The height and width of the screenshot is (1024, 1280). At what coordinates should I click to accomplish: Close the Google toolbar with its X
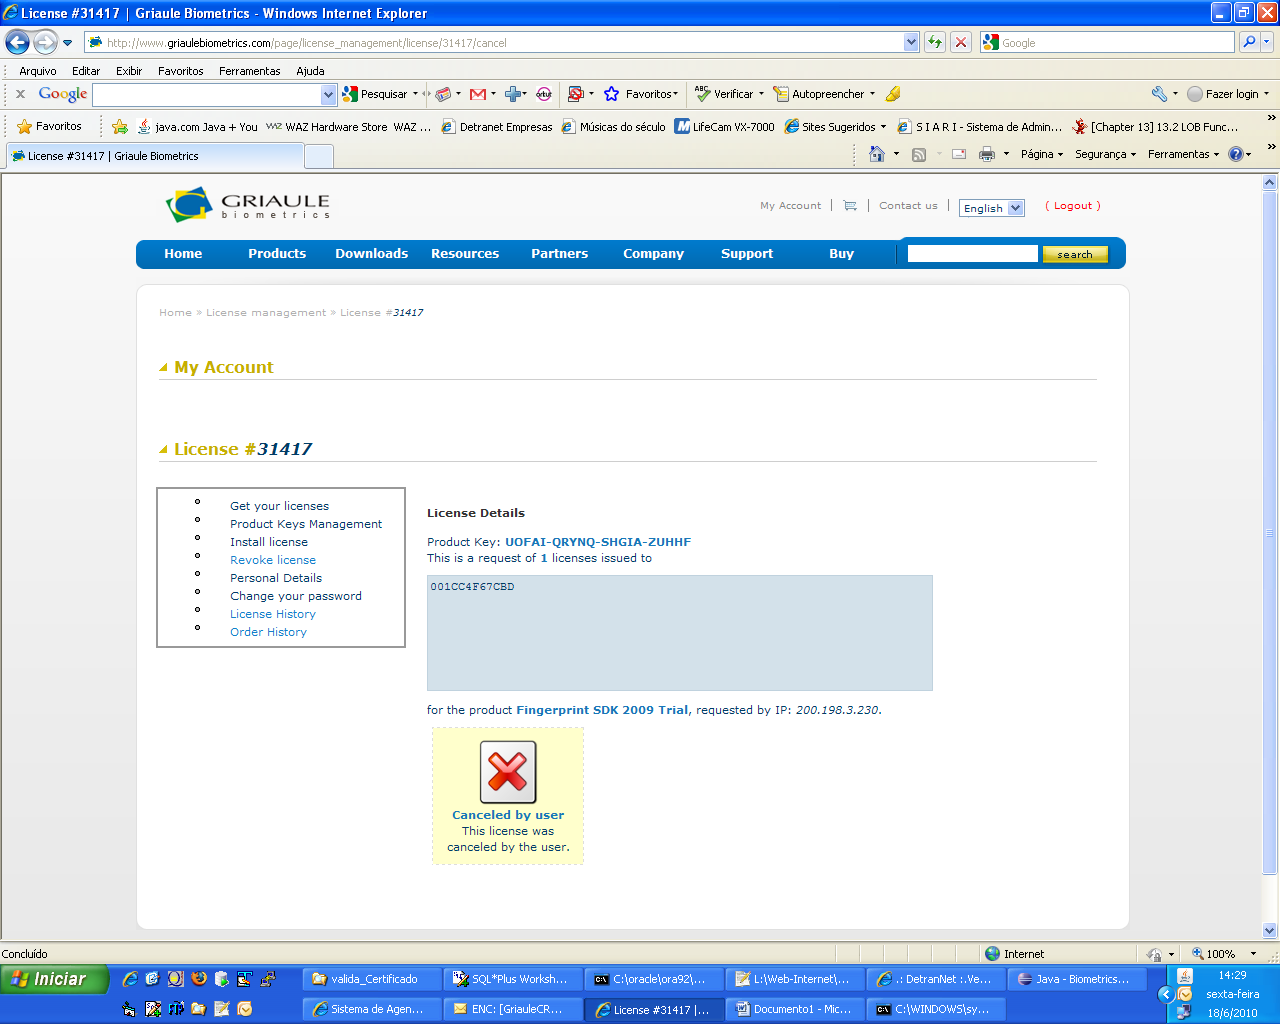20,94
